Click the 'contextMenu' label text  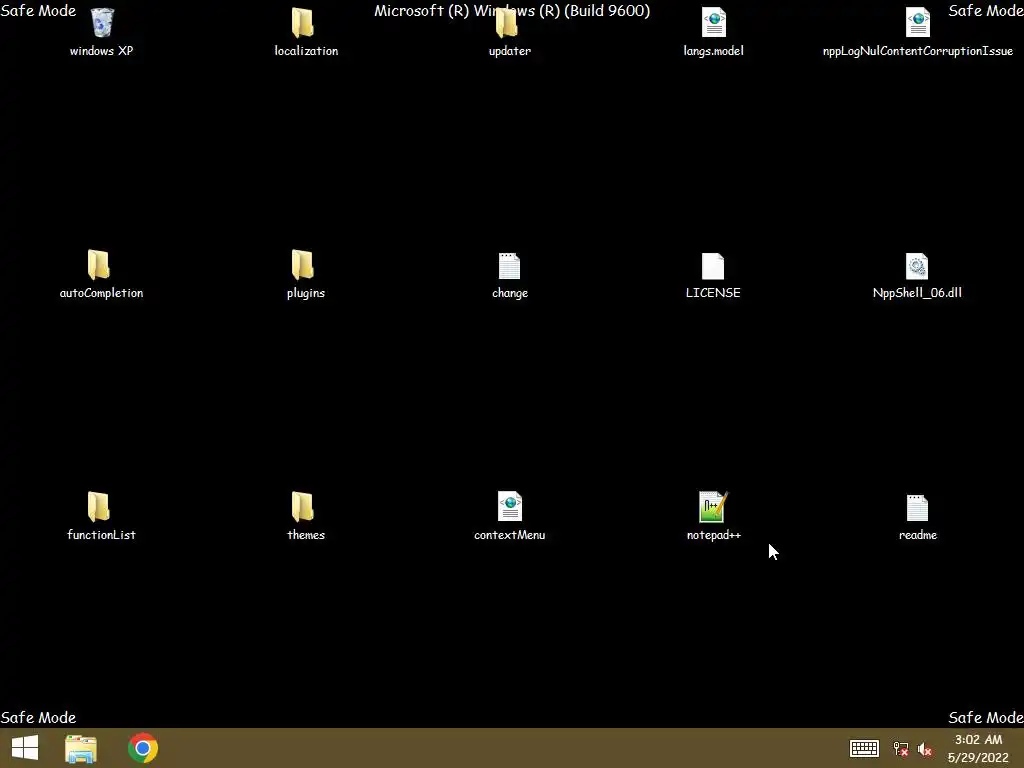509,535
